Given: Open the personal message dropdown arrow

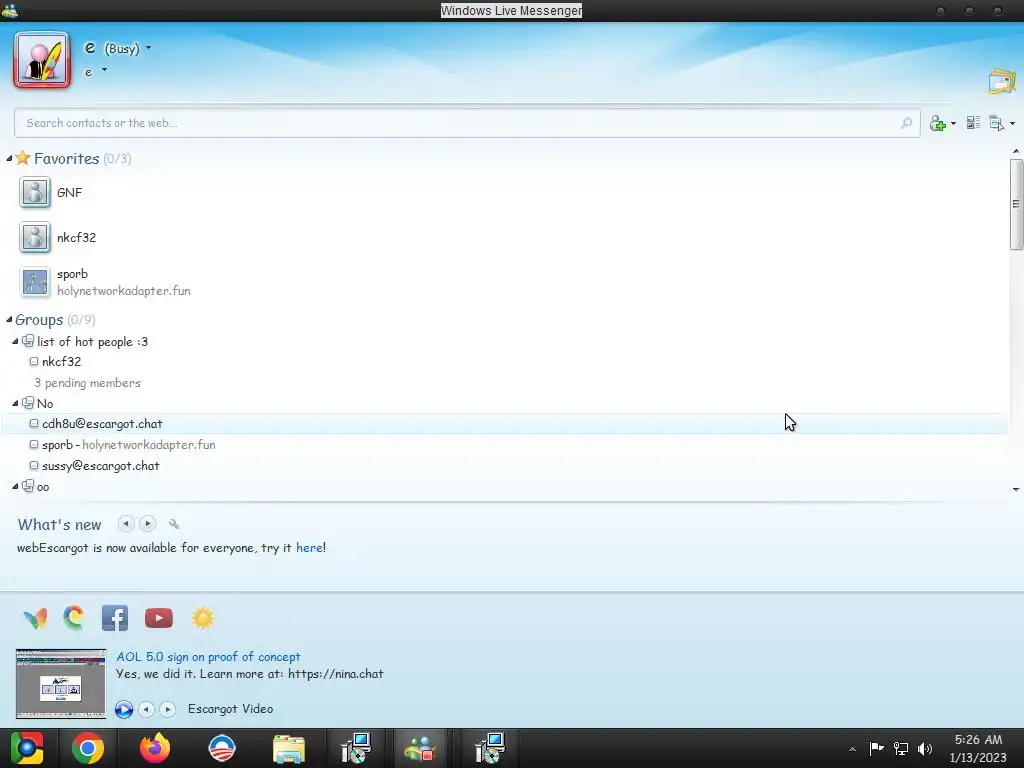Looking at the screenshot, I should (104, 69).
